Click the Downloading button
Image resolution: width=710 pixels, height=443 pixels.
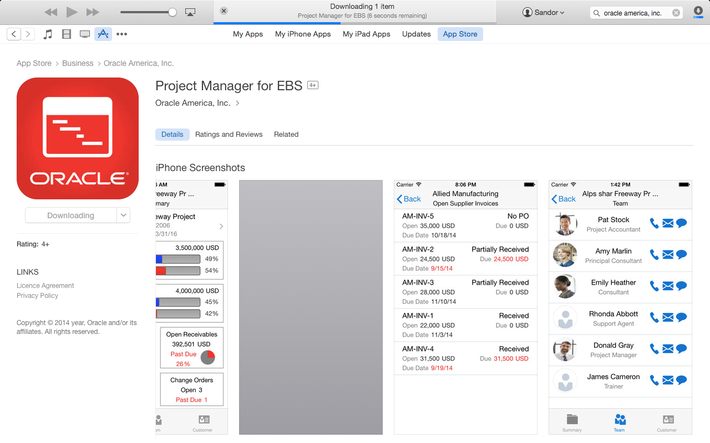coord(71,216)
